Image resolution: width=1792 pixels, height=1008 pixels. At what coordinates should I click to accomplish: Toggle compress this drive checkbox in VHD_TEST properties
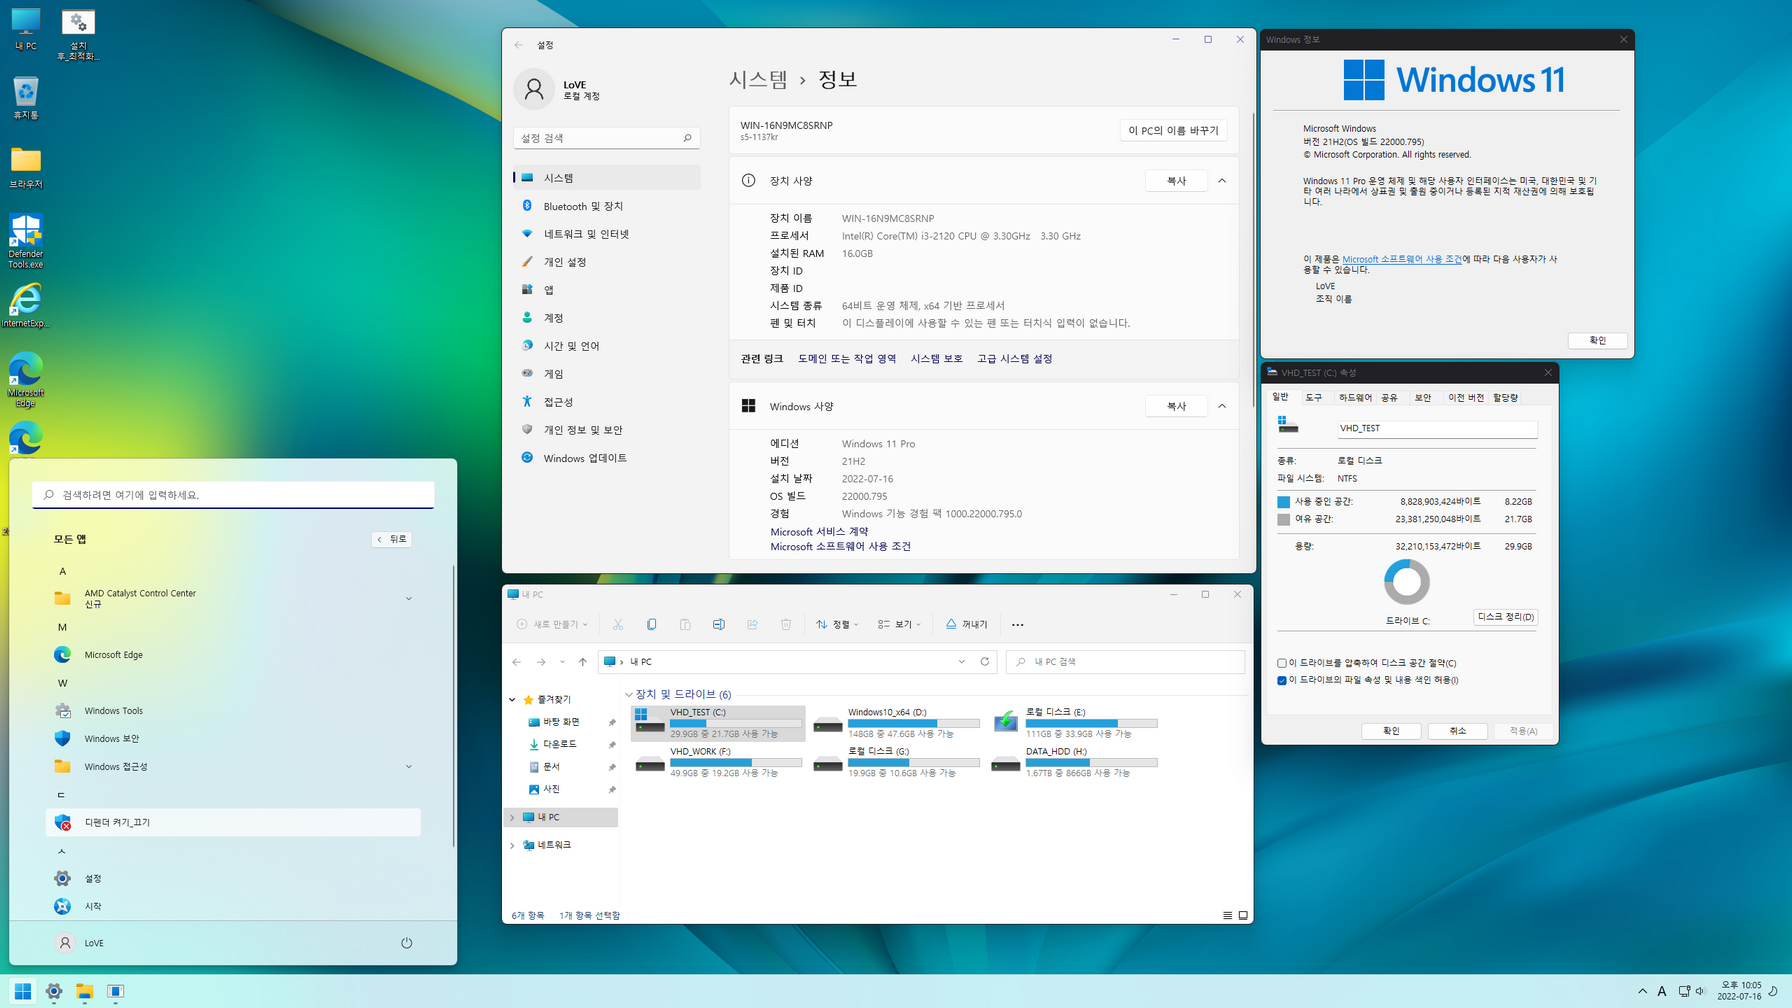coord(1282,663)
